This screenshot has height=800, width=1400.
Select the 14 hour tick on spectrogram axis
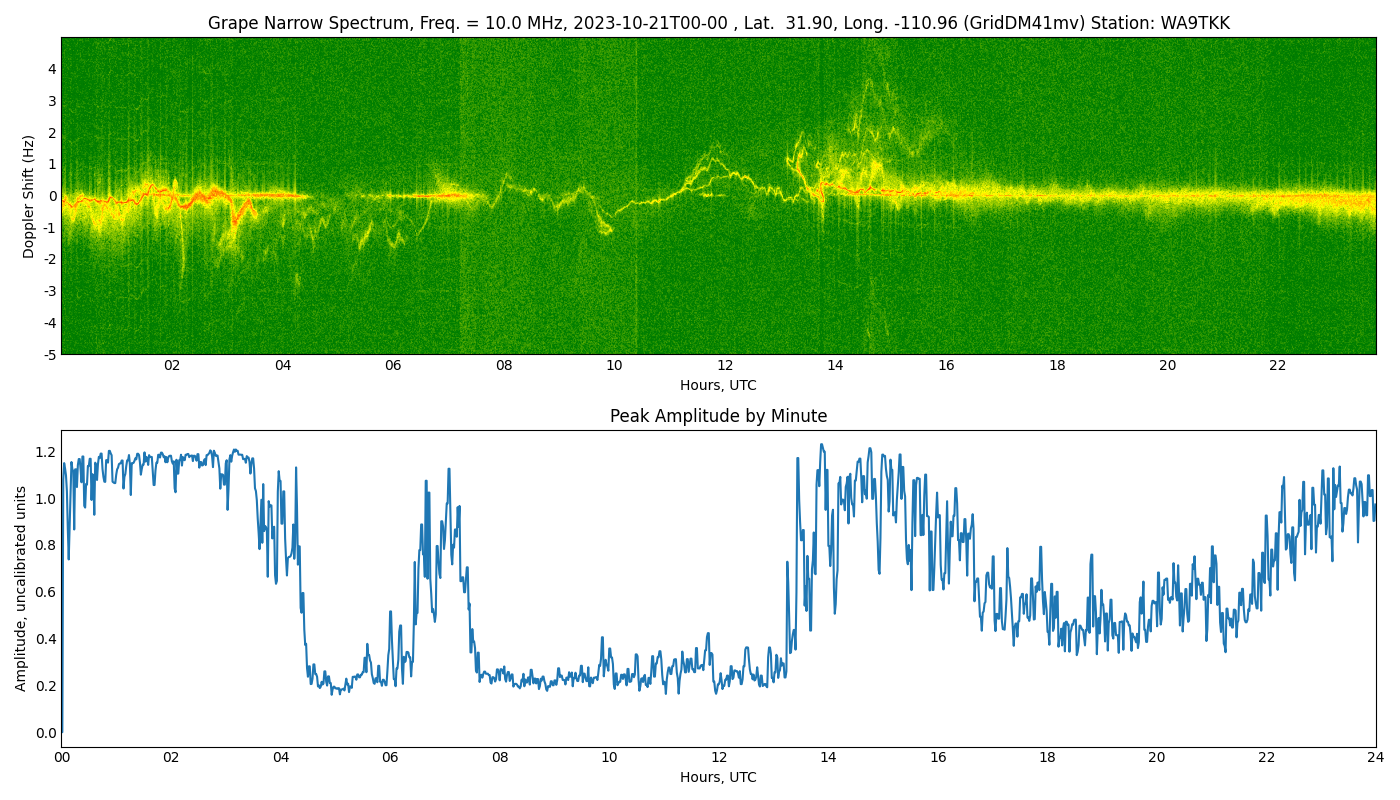835,365
